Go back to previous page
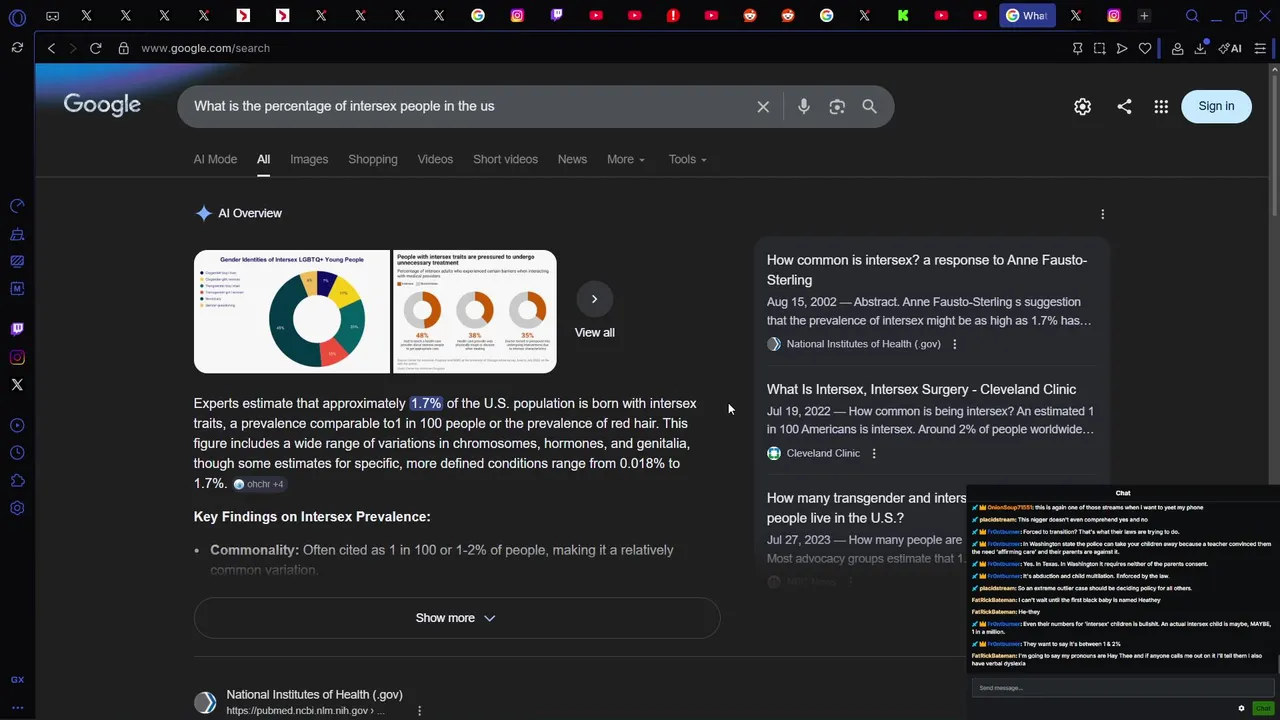This screenshot has height=720, width=1280. pyautogui.click(x=51, y=48)
